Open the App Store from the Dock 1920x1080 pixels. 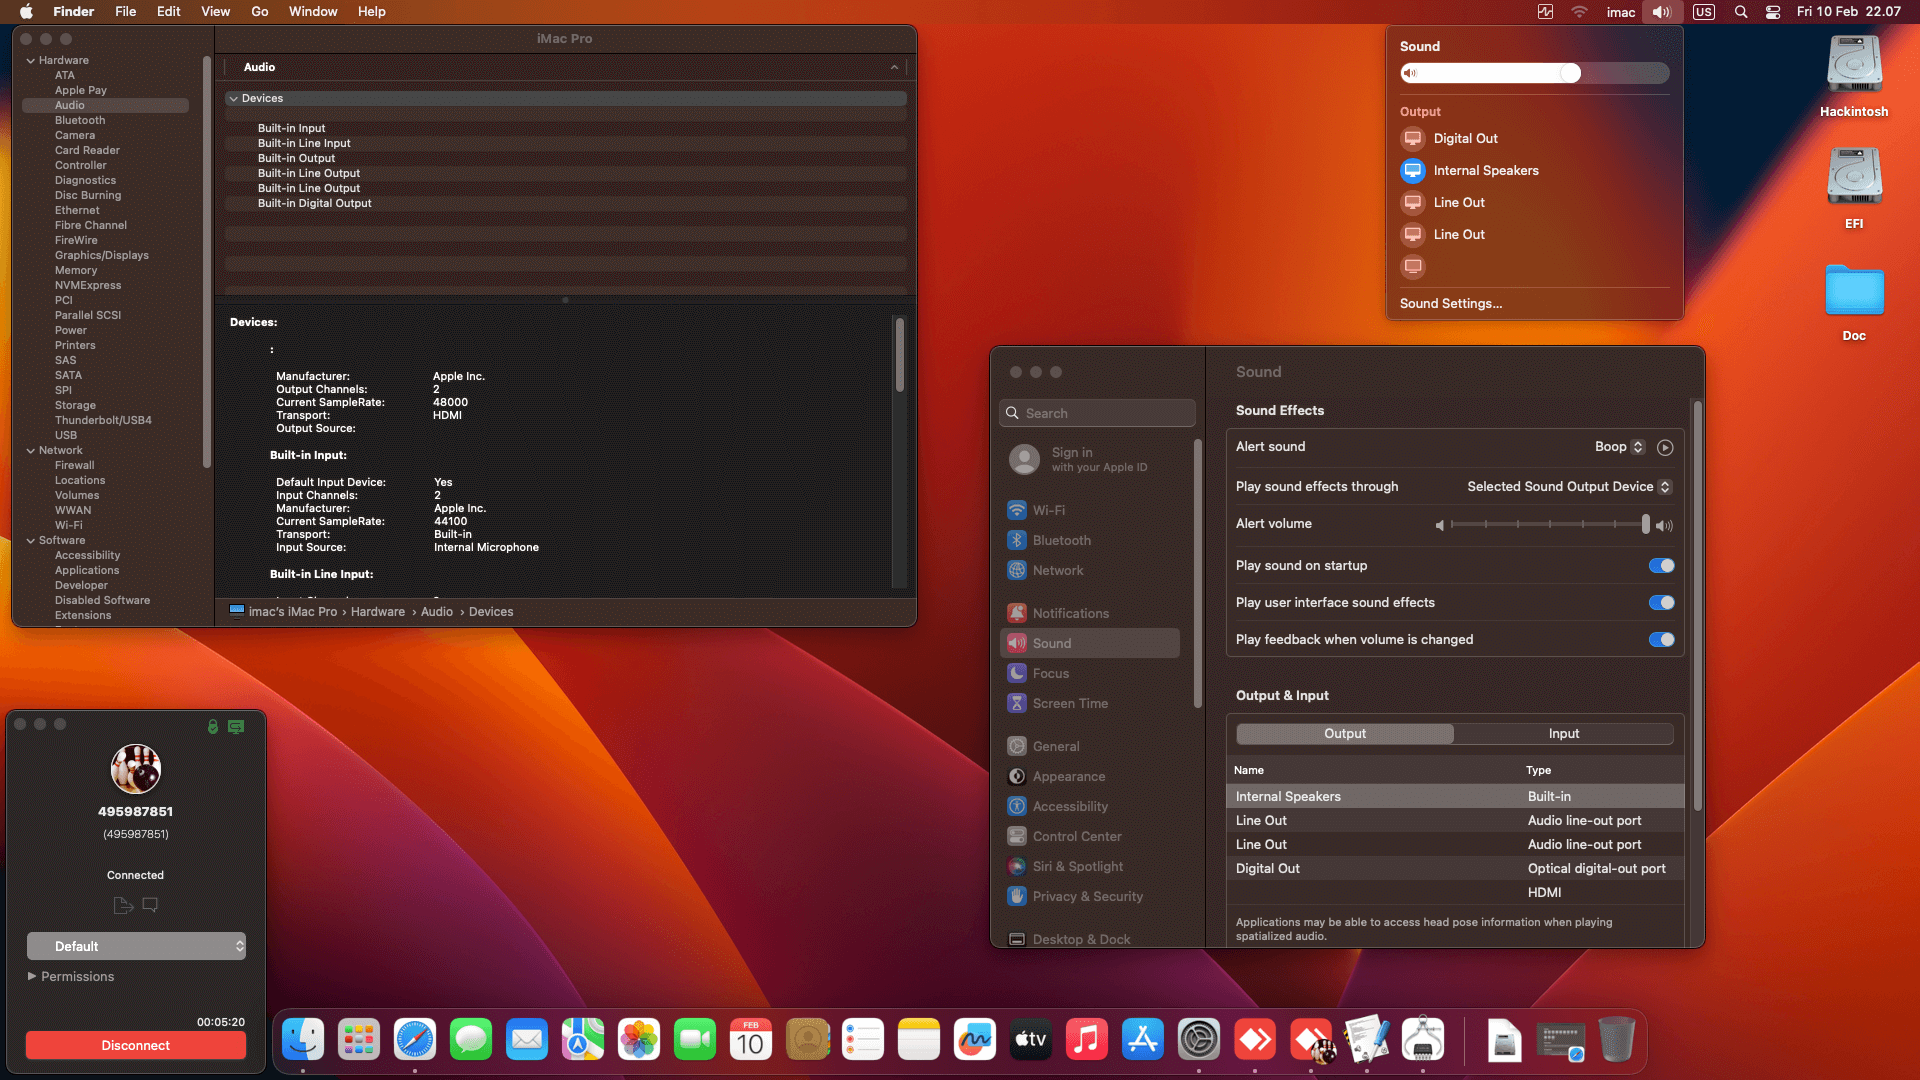(1142, 1041)
